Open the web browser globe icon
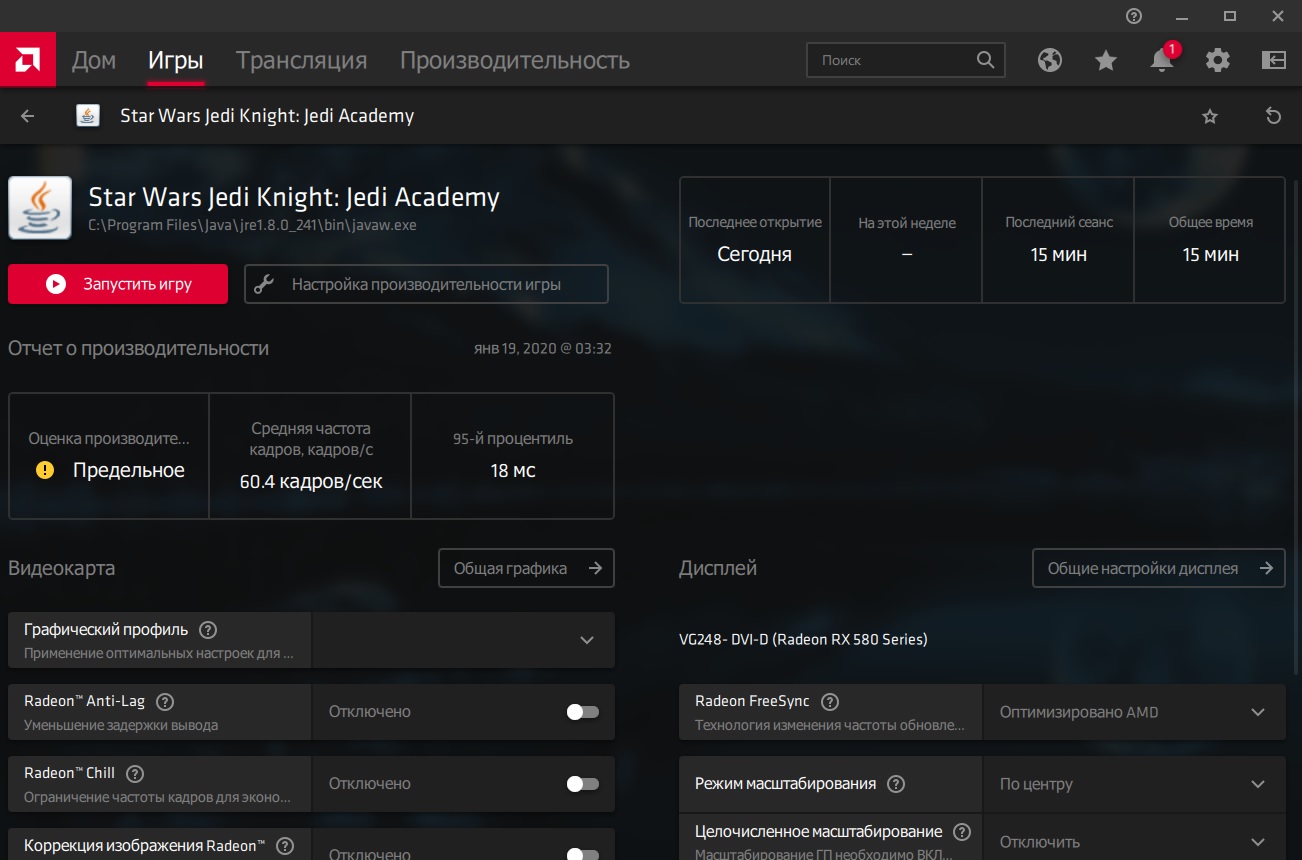1302x860 pixels. pos(1049,60)
